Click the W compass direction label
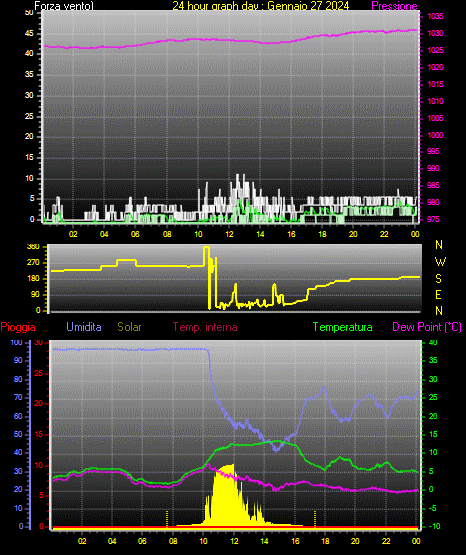 [x=440, y=262]
